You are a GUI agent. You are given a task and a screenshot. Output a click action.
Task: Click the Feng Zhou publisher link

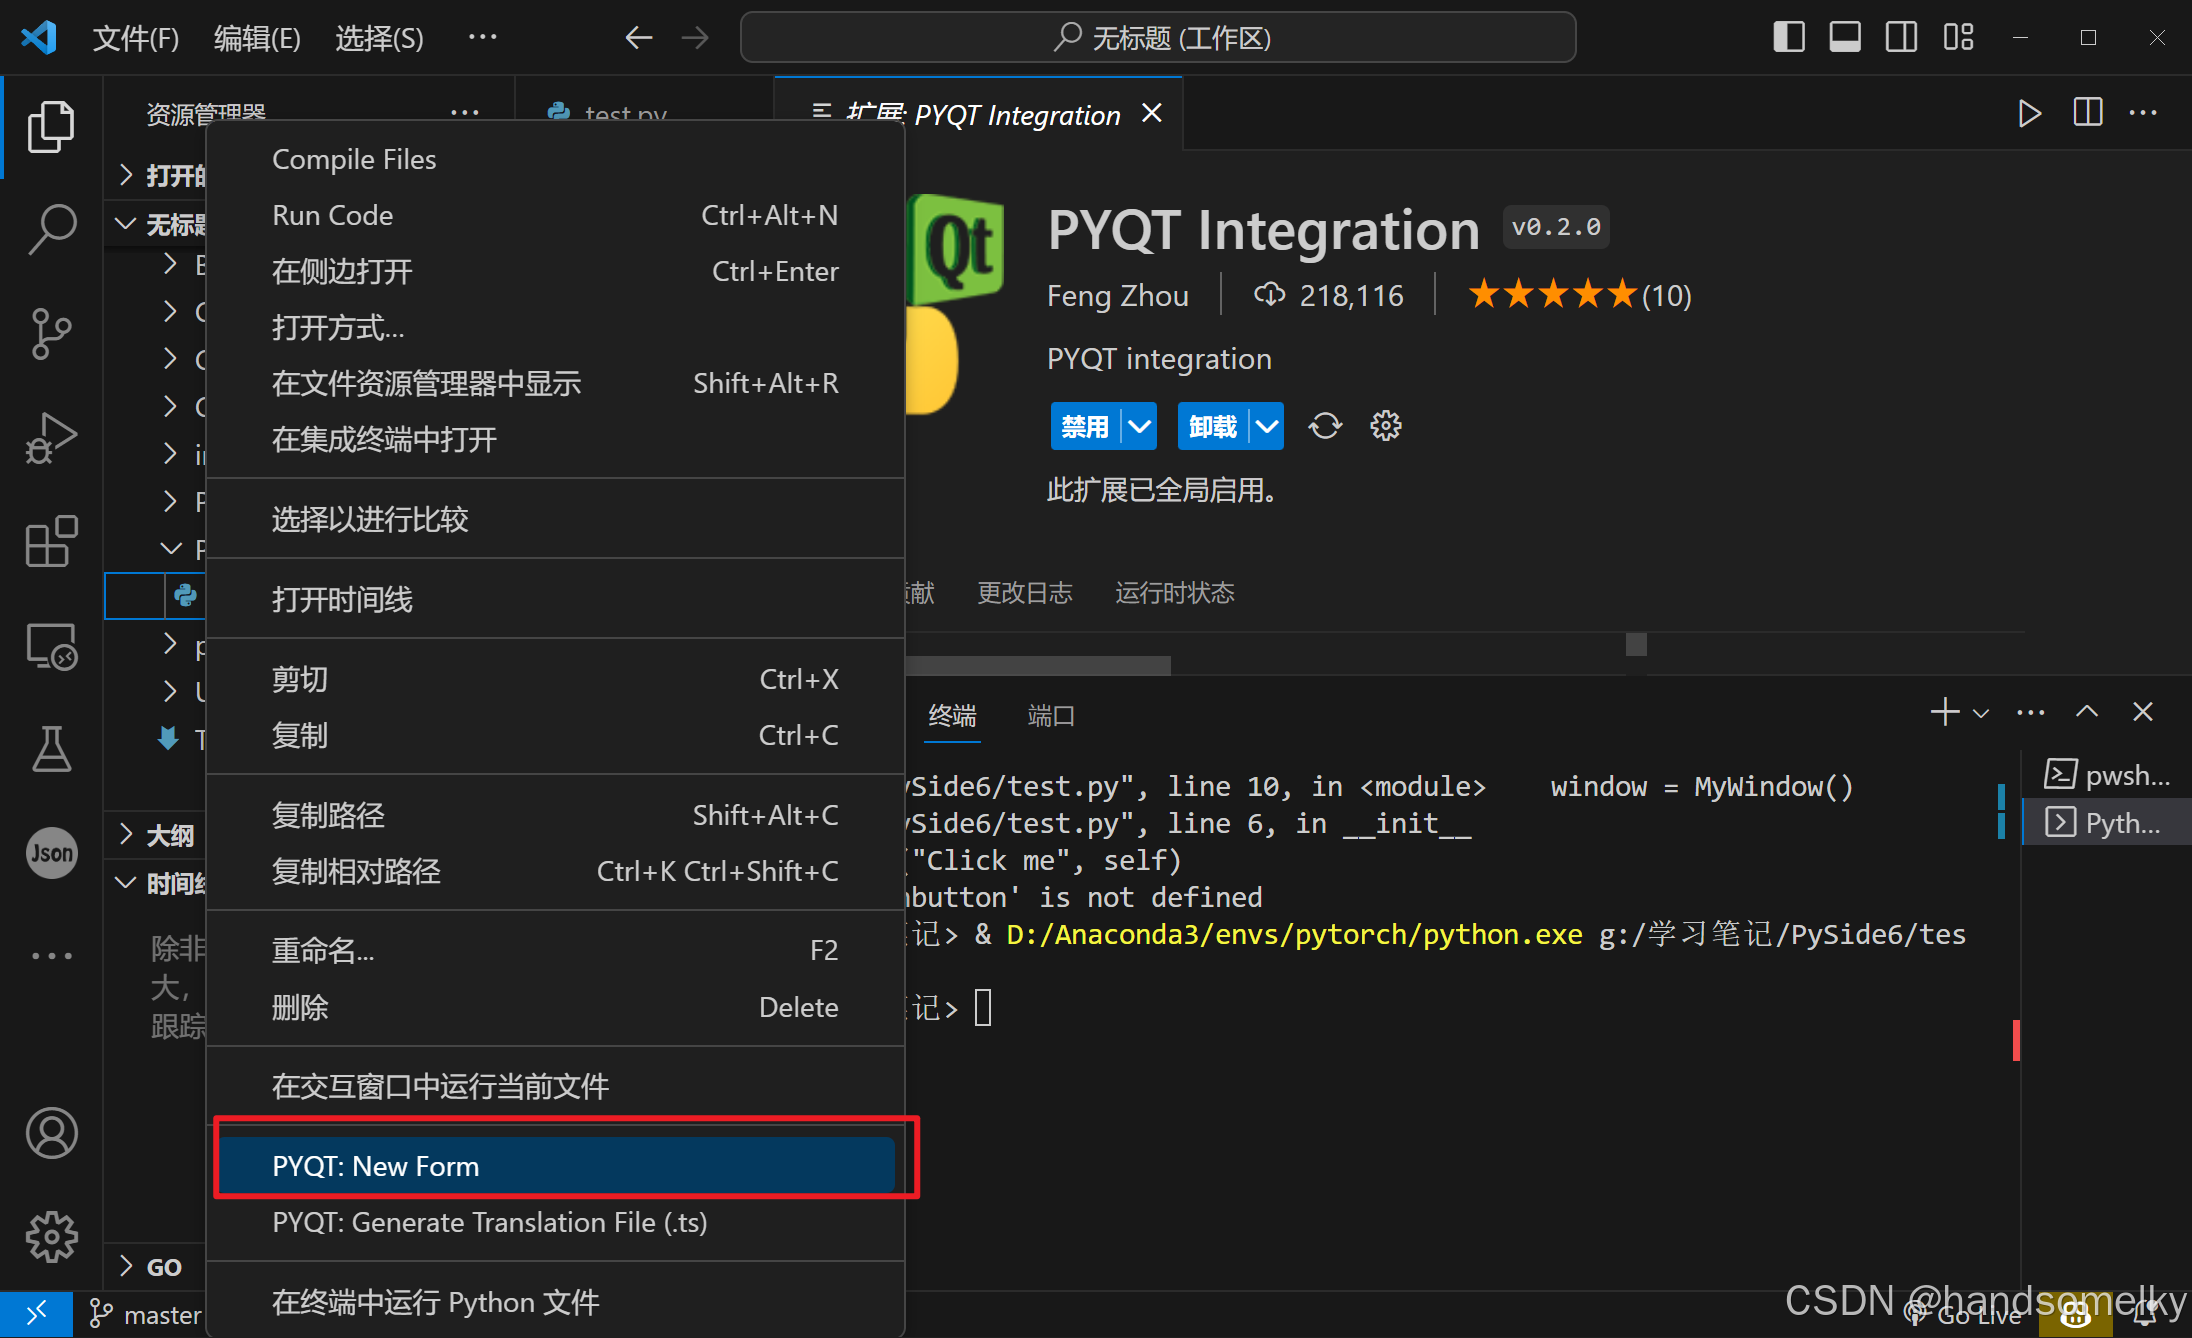point(1117,296)
